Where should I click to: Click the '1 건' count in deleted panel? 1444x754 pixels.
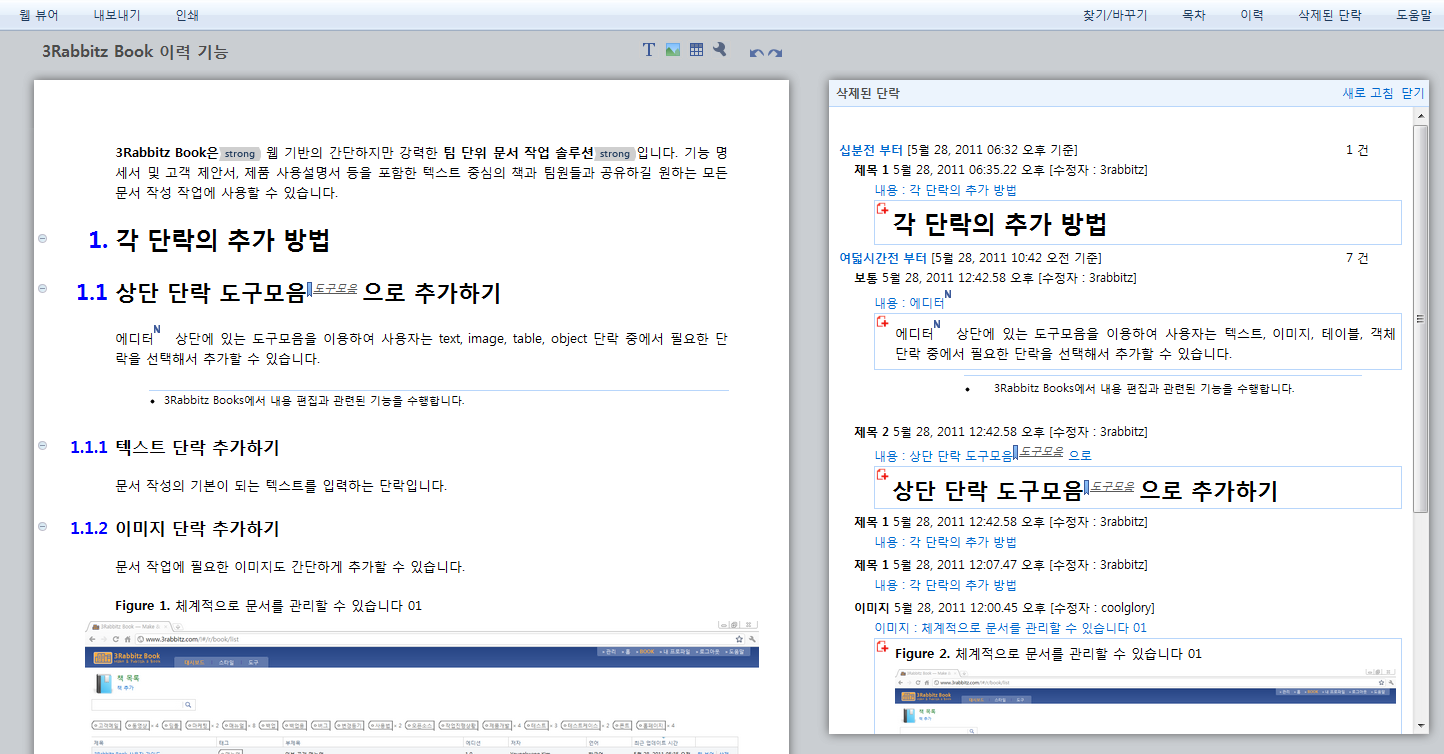[x=1357, y=150]
